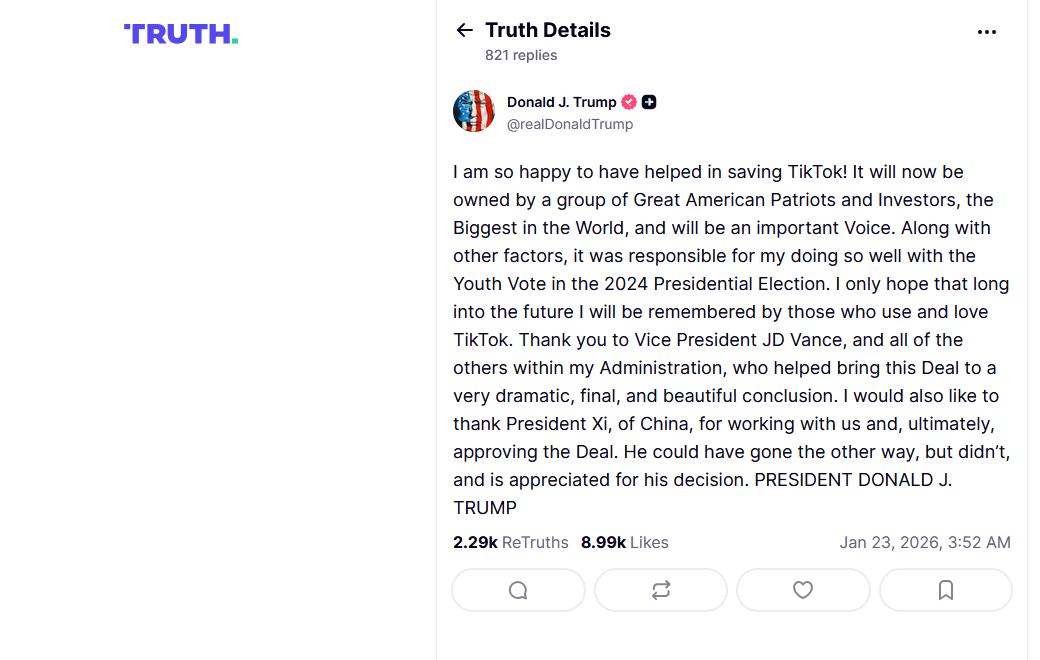This screenshot has width=1040, height=660.
Task: Click Trump's flag-themed profile avatar
Action: coord(474,111)
